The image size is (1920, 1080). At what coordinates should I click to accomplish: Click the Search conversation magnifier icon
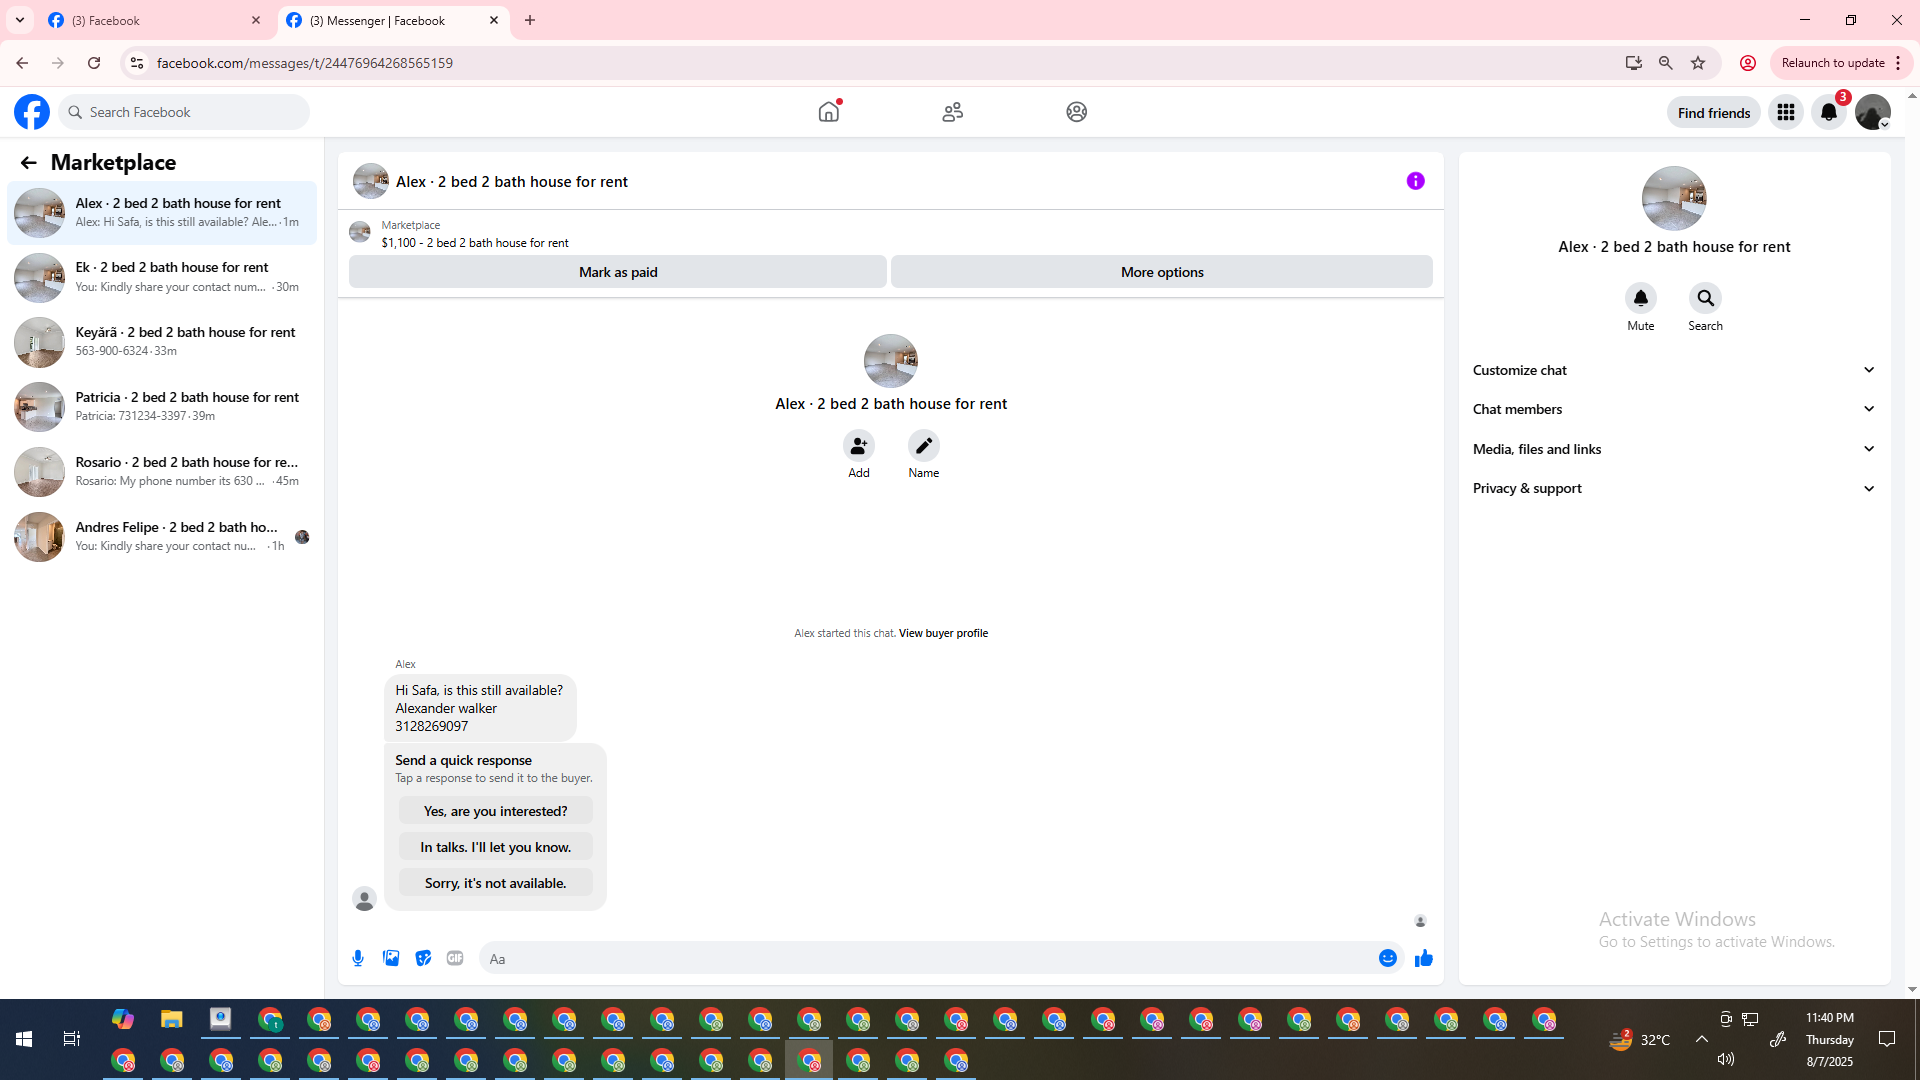1705,298
